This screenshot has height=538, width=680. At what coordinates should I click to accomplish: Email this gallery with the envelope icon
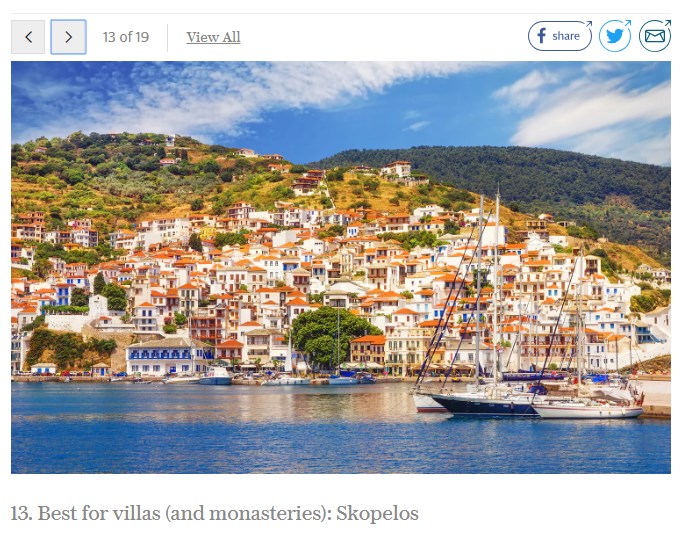coord(655,36)
